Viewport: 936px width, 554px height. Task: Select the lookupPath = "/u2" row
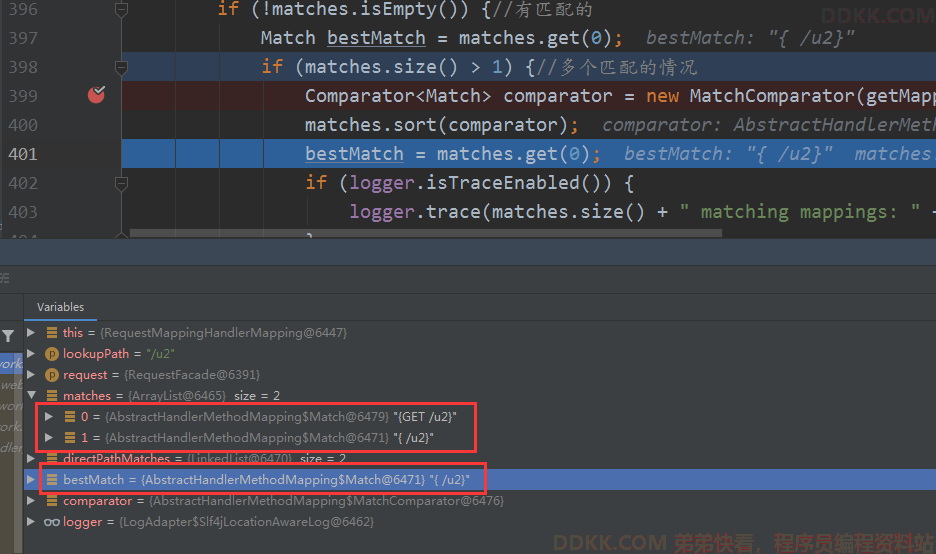pos(480,353)
